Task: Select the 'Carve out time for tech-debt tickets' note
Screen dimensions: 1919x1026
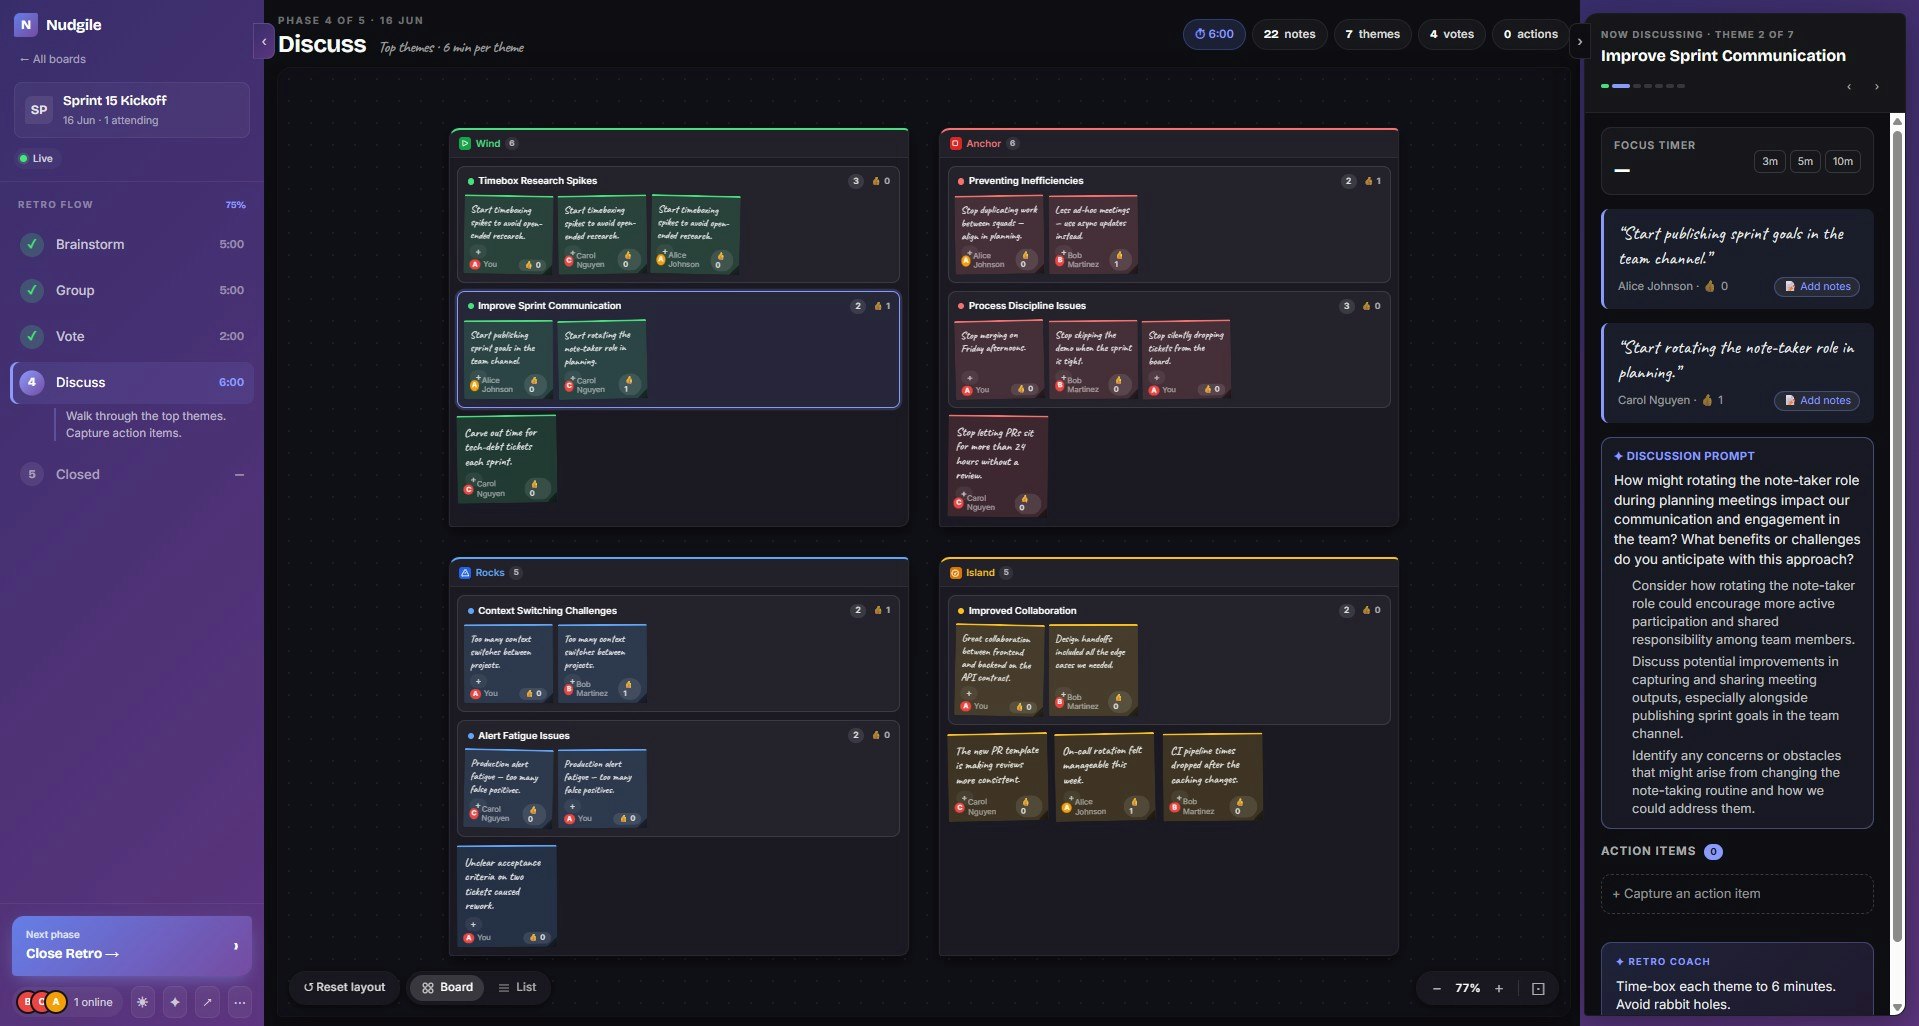Action: coord(505,459)
